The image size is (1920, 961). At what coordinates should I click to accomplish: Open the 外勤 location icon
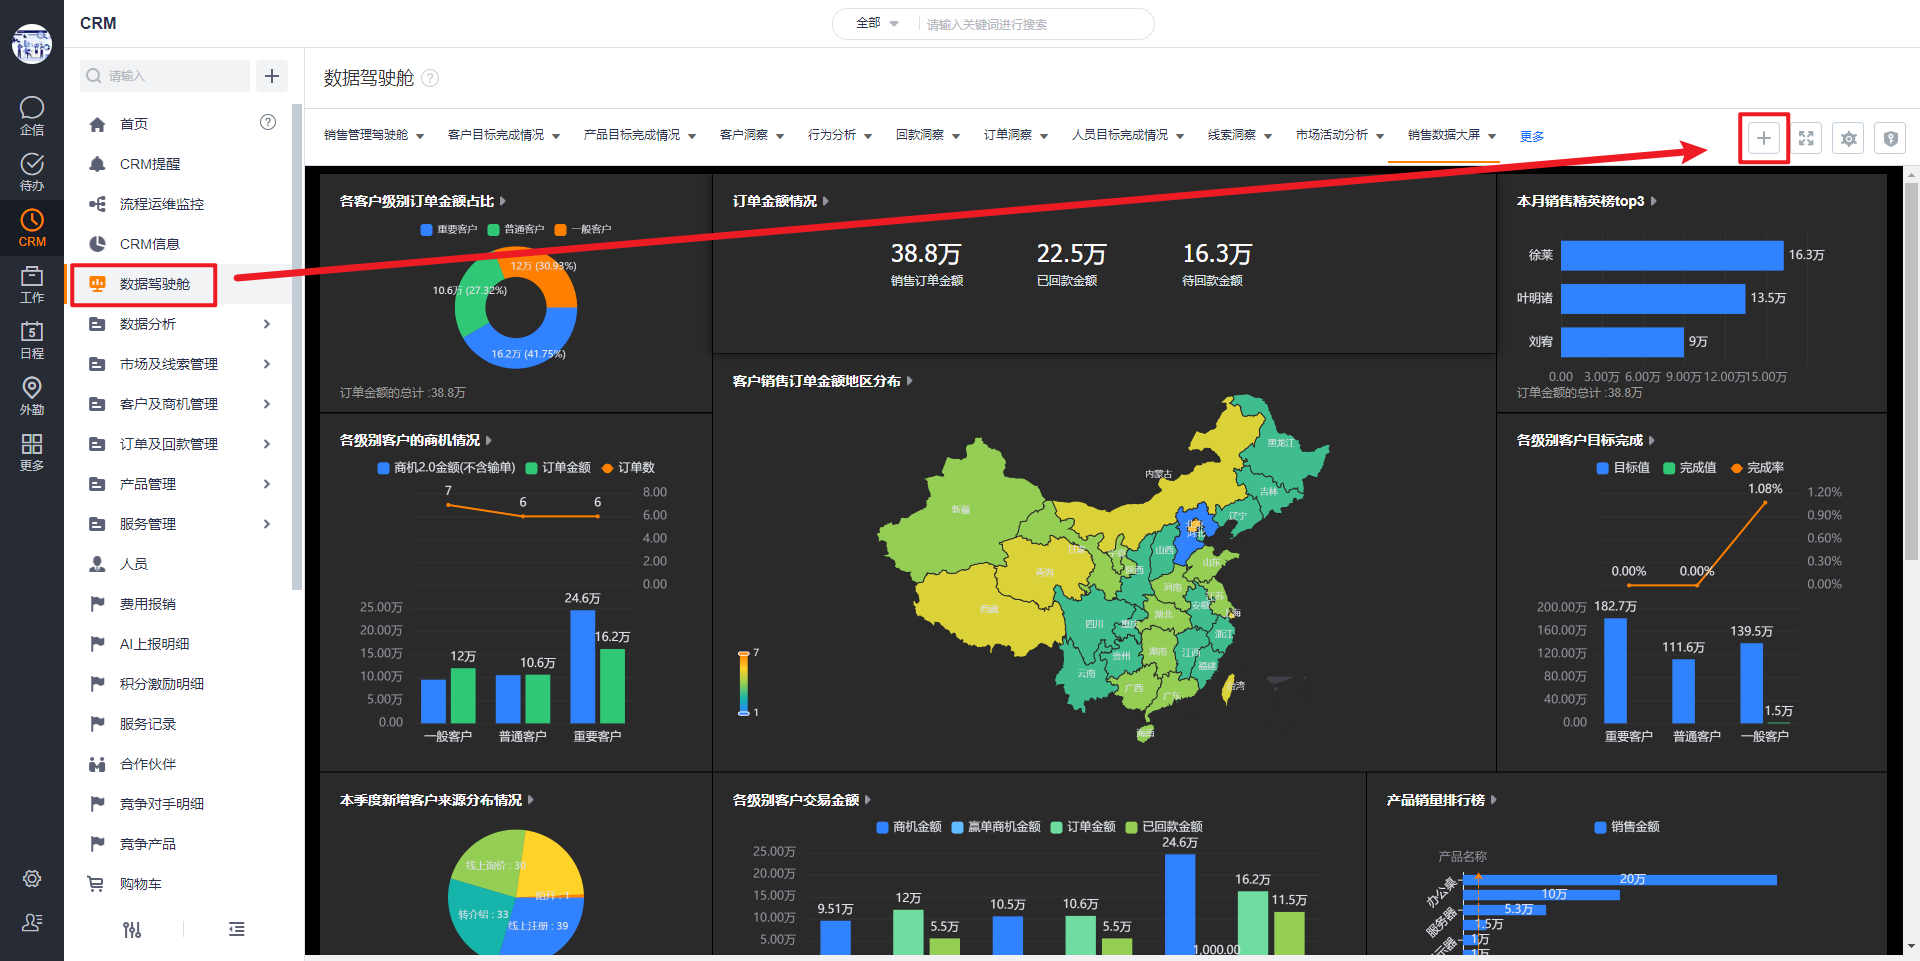(32, 395)
